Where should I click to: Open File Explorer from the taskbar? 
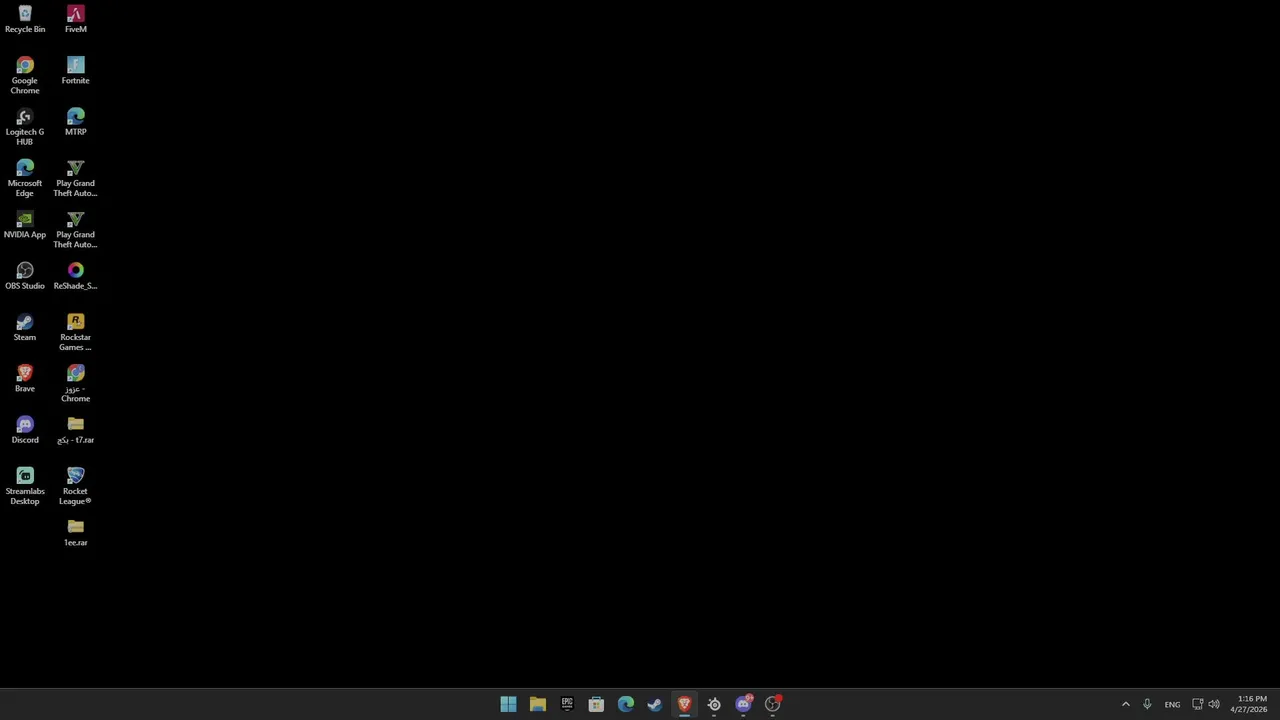tap(538, 704)
